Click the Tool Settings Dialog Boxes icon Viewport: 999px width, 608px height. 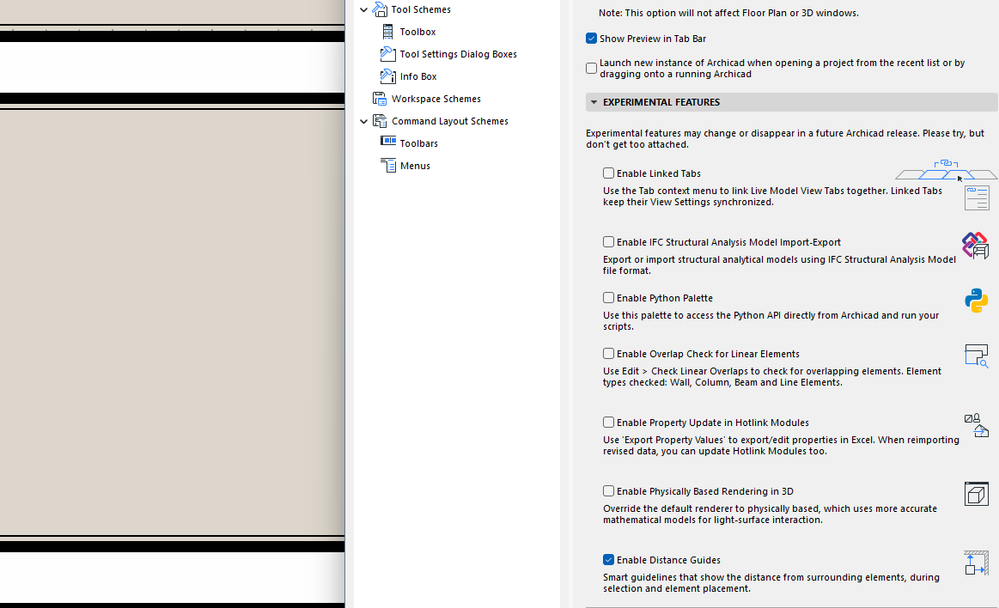pos(387,54)
